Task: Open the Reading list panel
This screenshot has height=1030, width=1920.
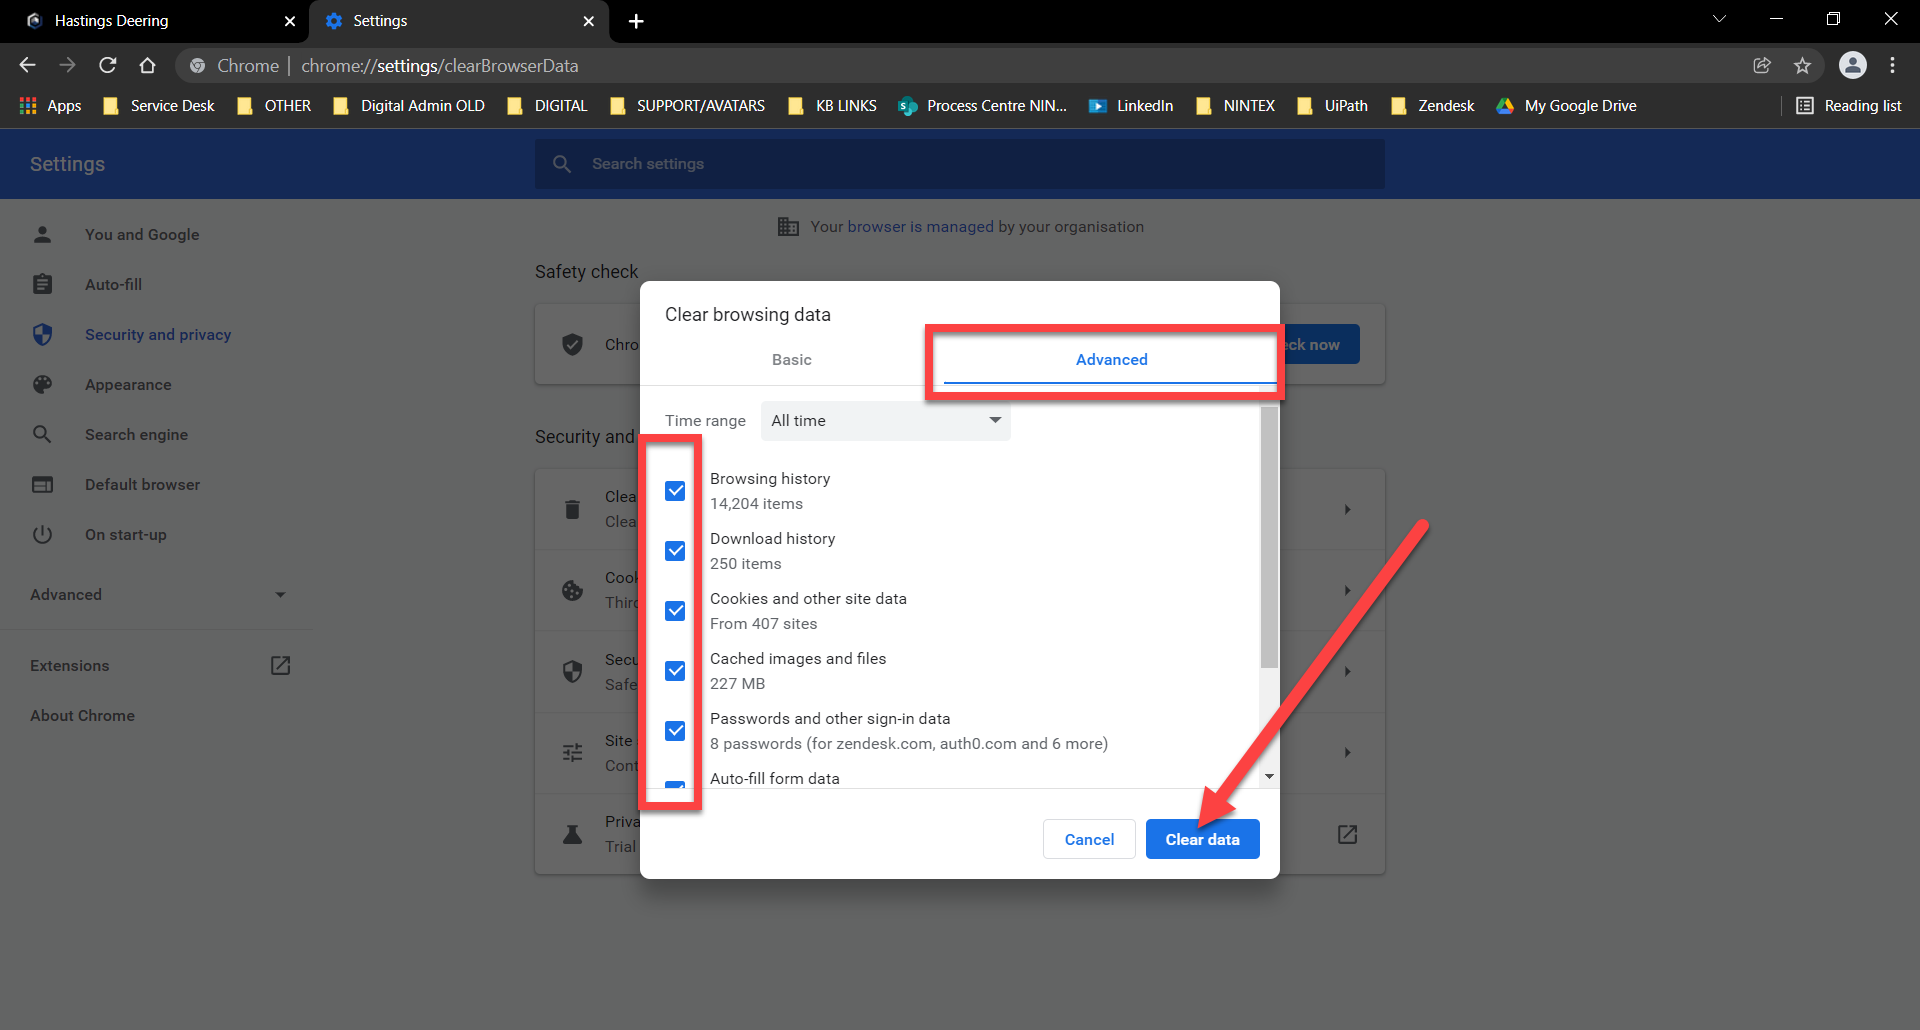Action: pyautogui.click(x=1849, y=106)
